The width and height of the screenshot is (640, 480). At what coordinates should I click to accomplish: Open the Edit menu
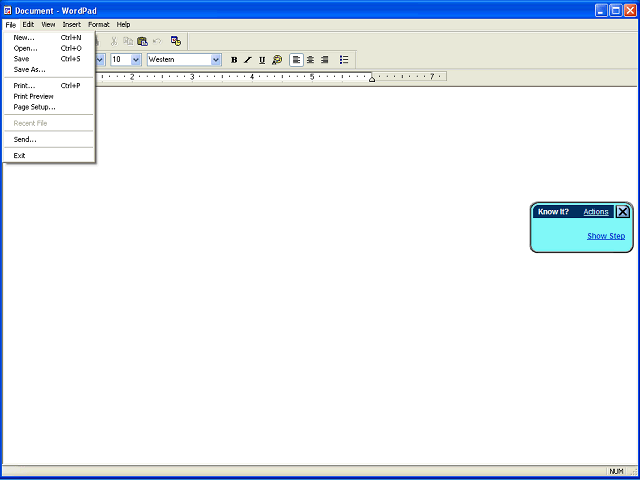point(28,24)
